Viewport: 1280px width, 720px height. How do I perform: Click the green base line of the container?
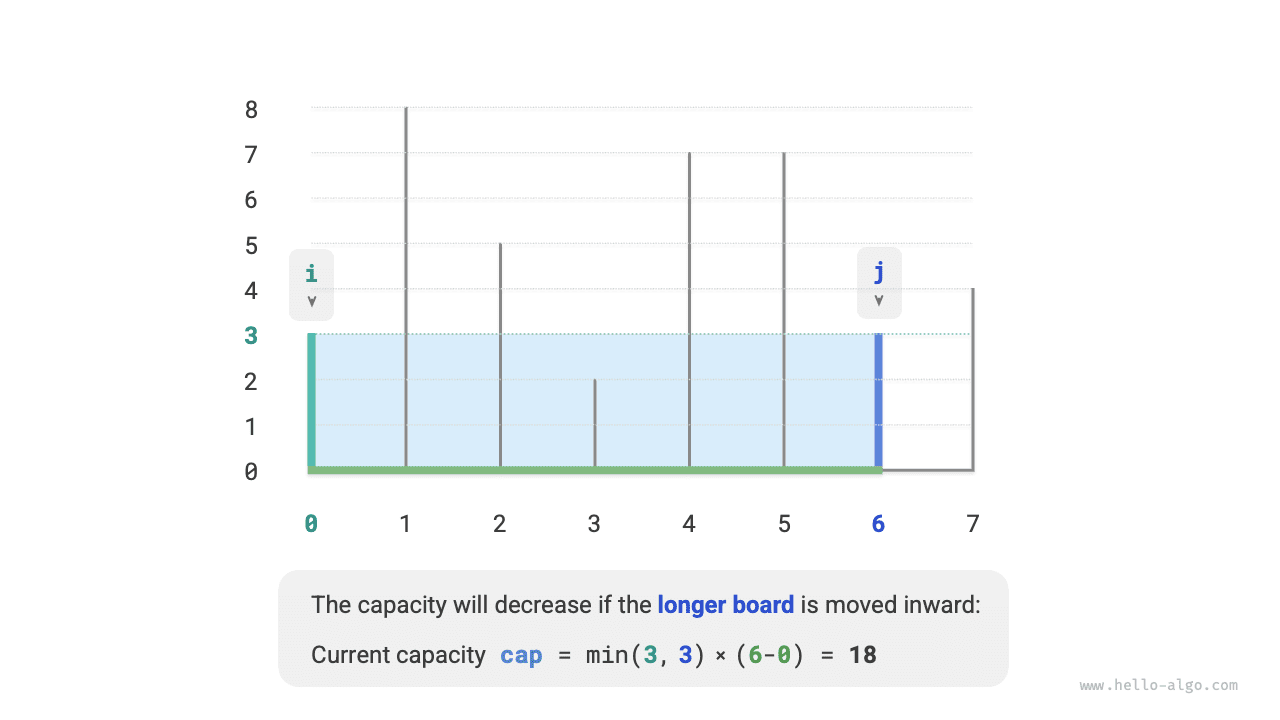595,469
